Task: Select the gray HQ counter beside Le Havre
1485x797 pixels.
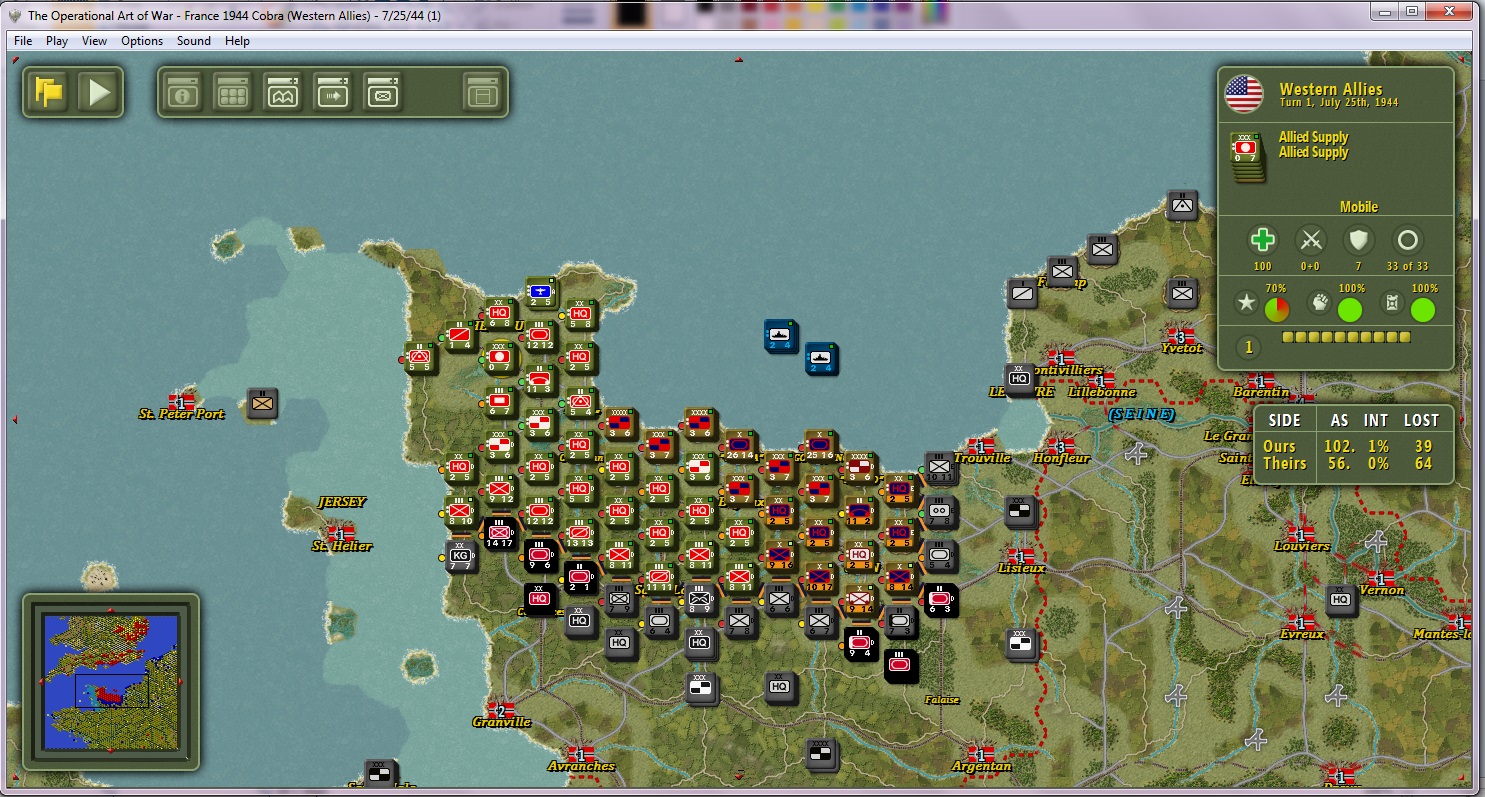Action: pos(1020,379)
